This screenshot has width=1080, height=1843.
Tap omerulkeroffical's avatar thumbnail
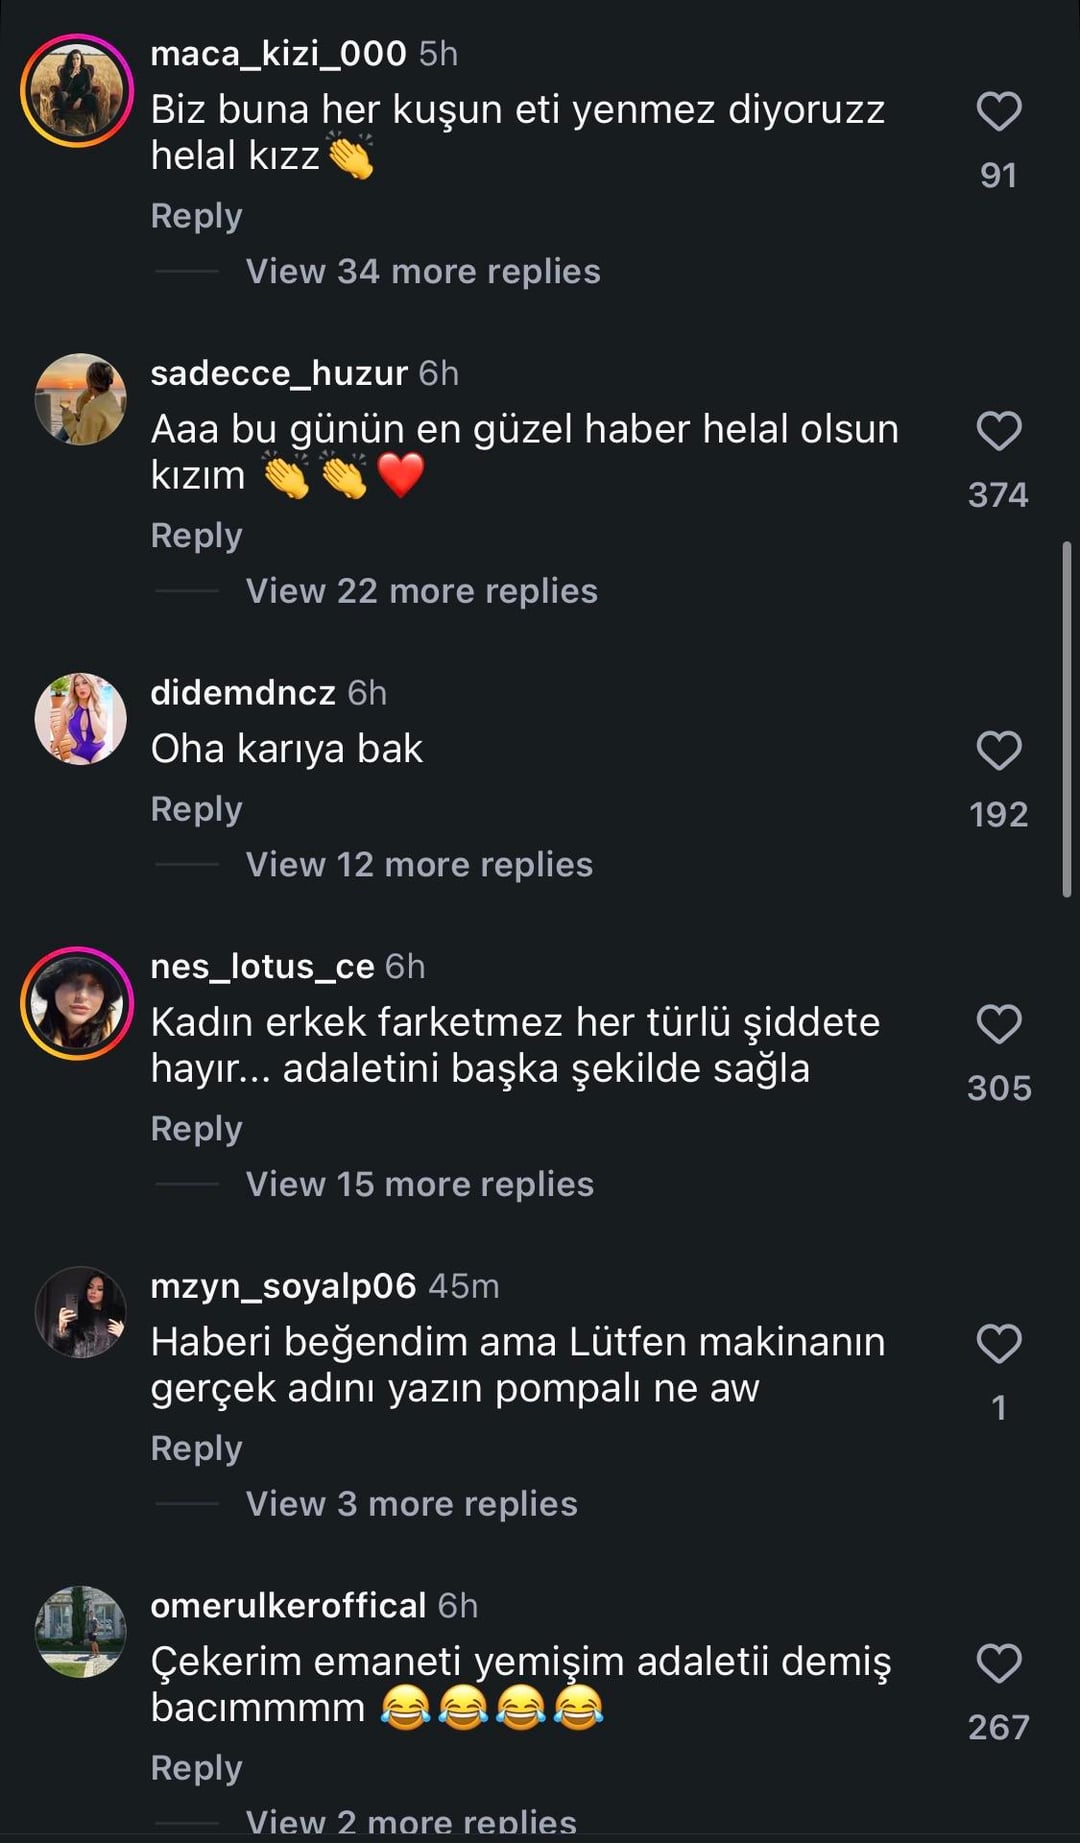[80, 1632]
